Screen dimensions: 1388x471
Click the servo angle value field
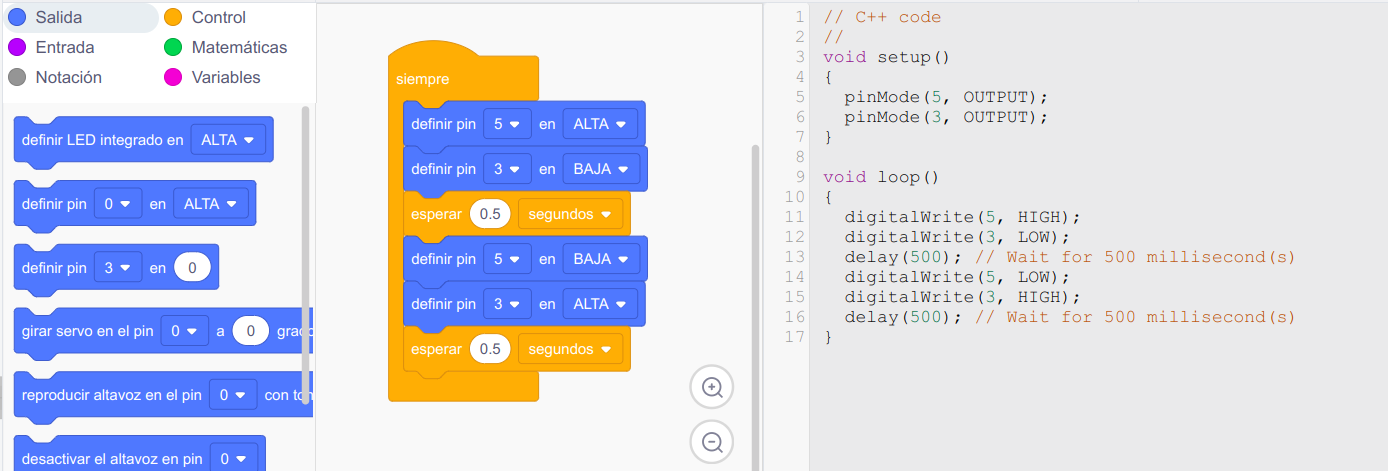[x=251, y=331]
